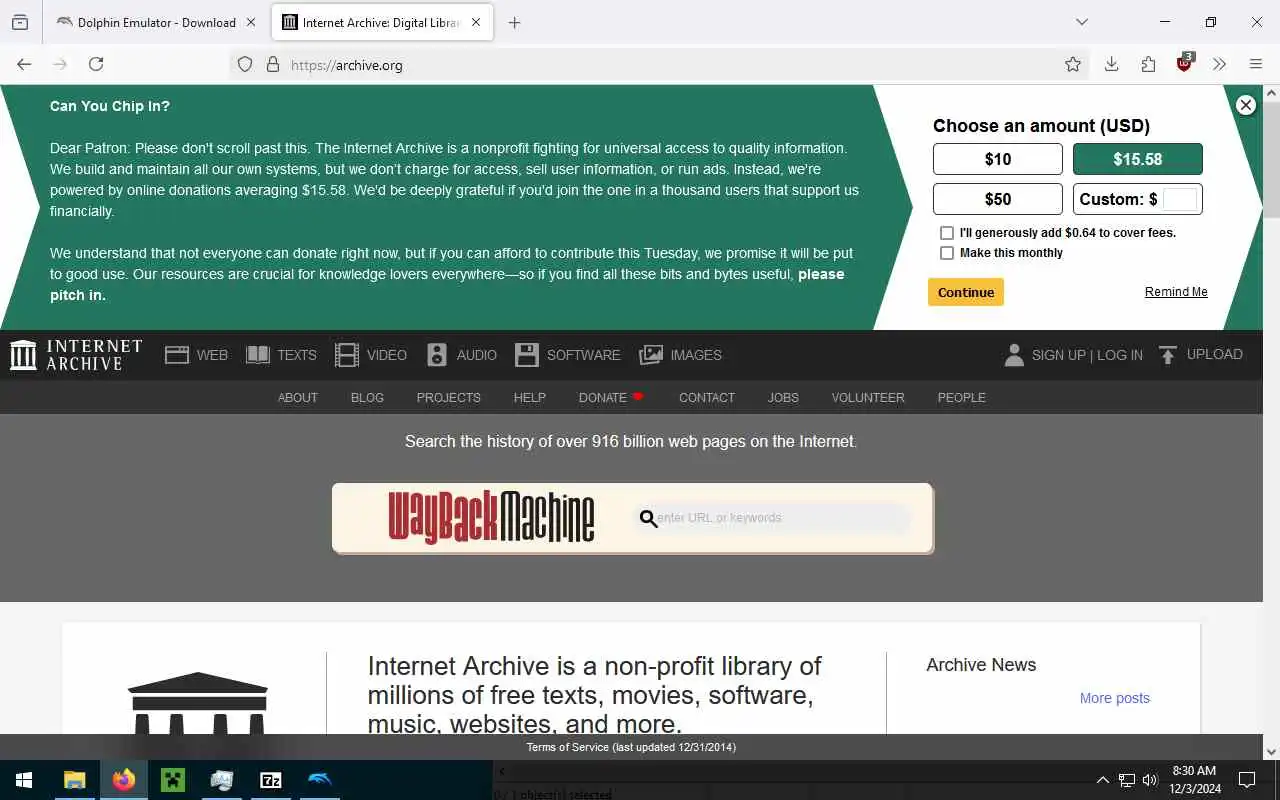Screen dimensions: 1280x800
Task: Choose the $15.58 donation amount
Action: point(1138,159)
